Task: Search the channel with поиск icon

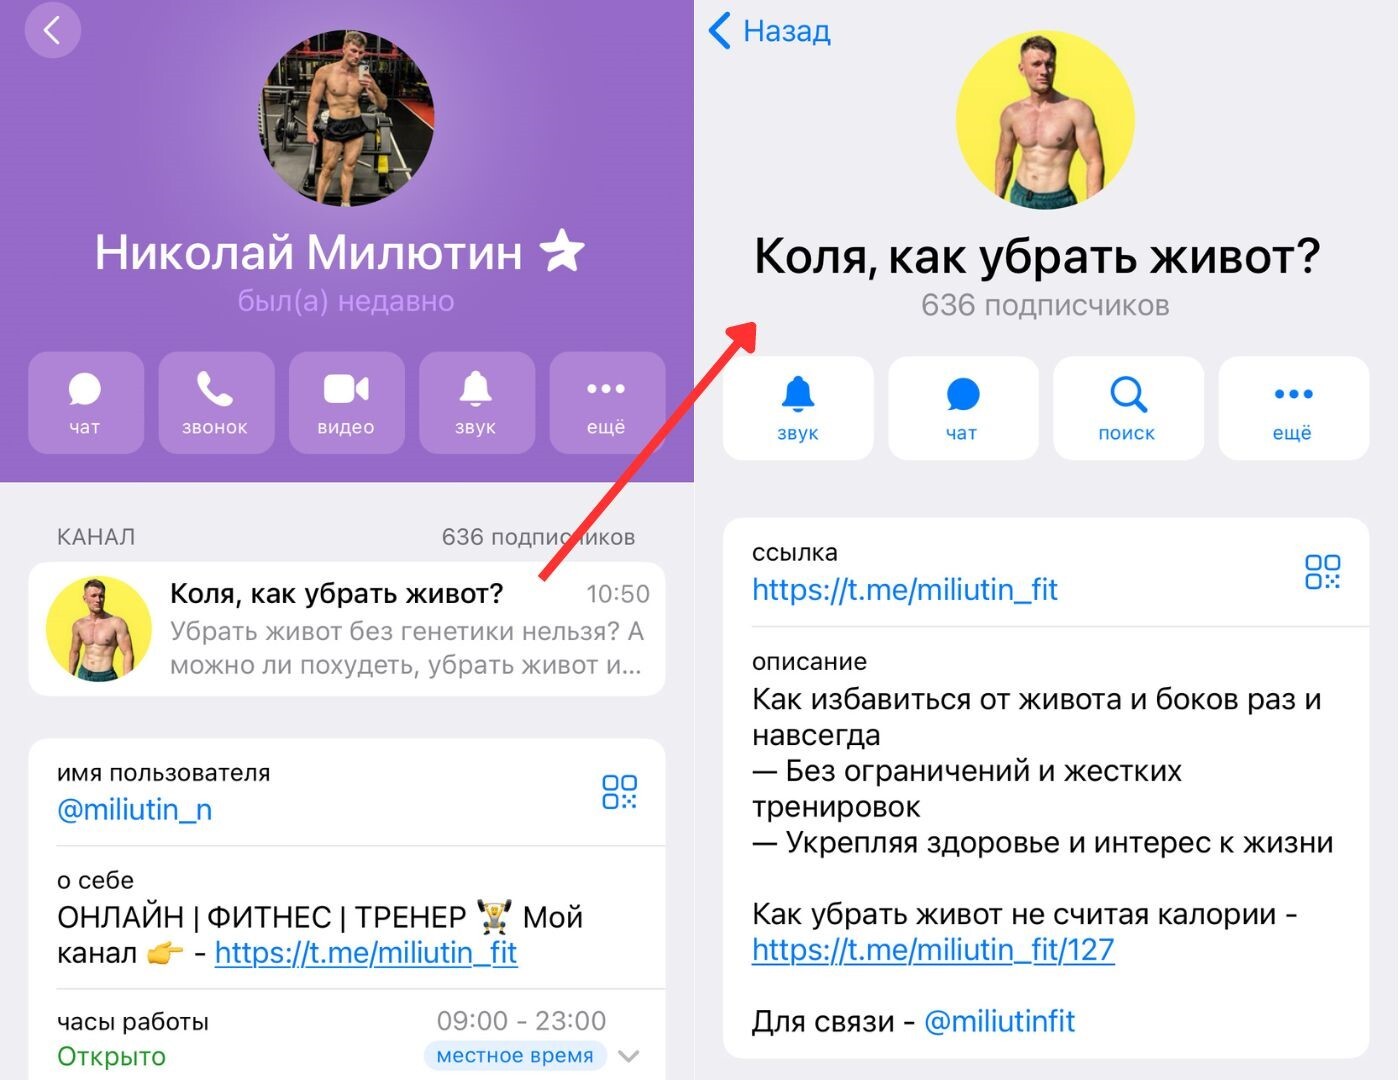Action: coord(1128,408)
